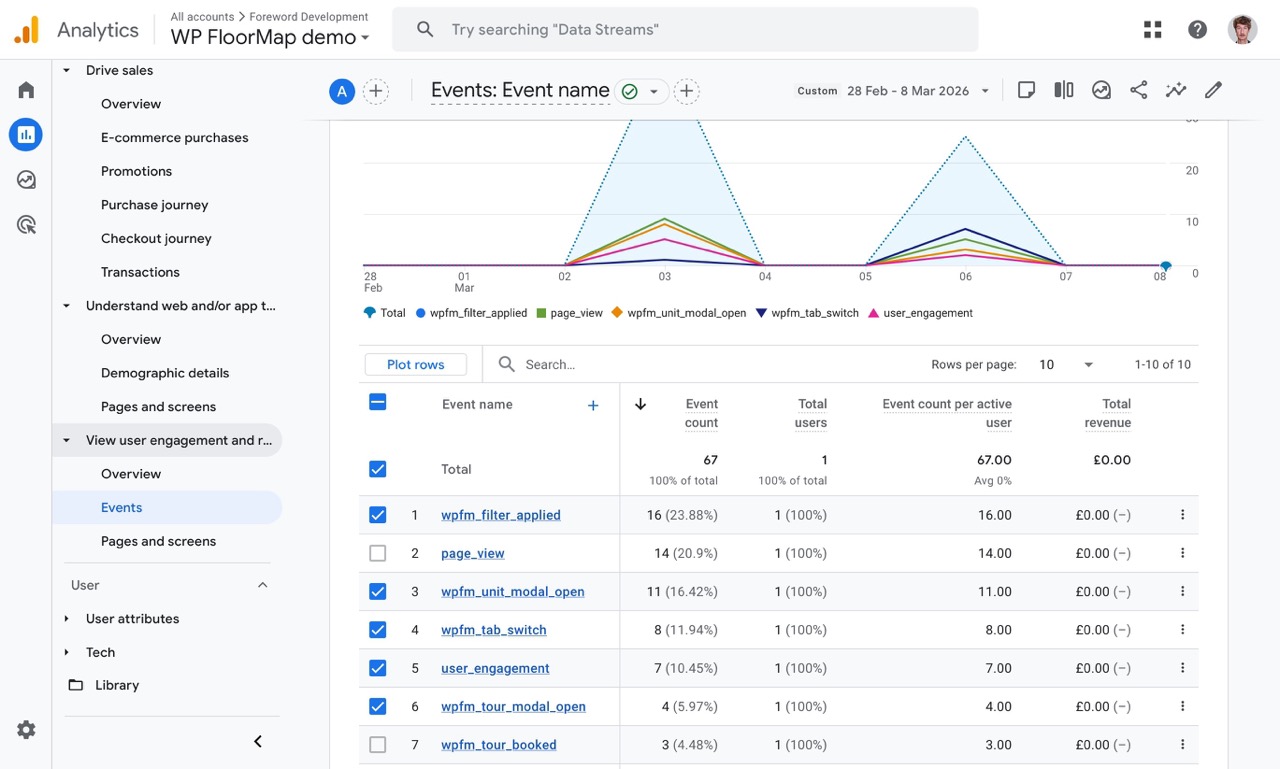Uncheck the Total row select-all checkbox

(x=377, y=469)
